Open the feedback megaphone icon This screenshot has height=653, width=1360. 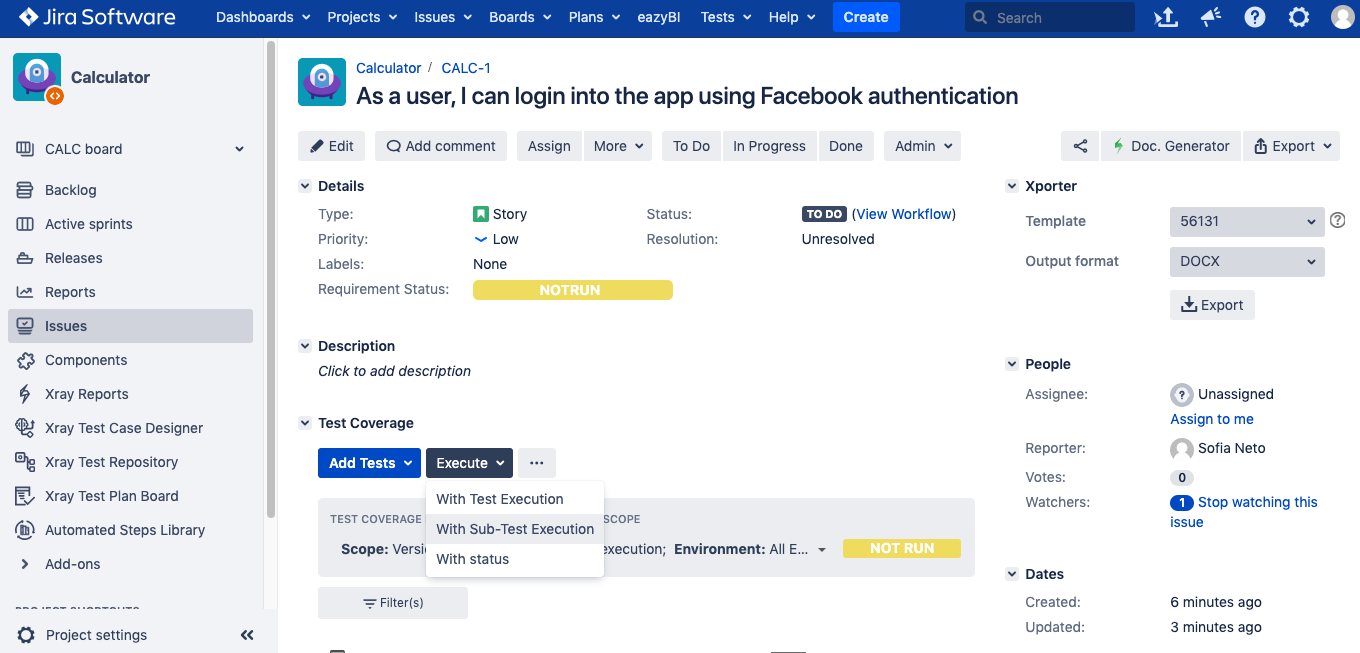(1210, 17)
